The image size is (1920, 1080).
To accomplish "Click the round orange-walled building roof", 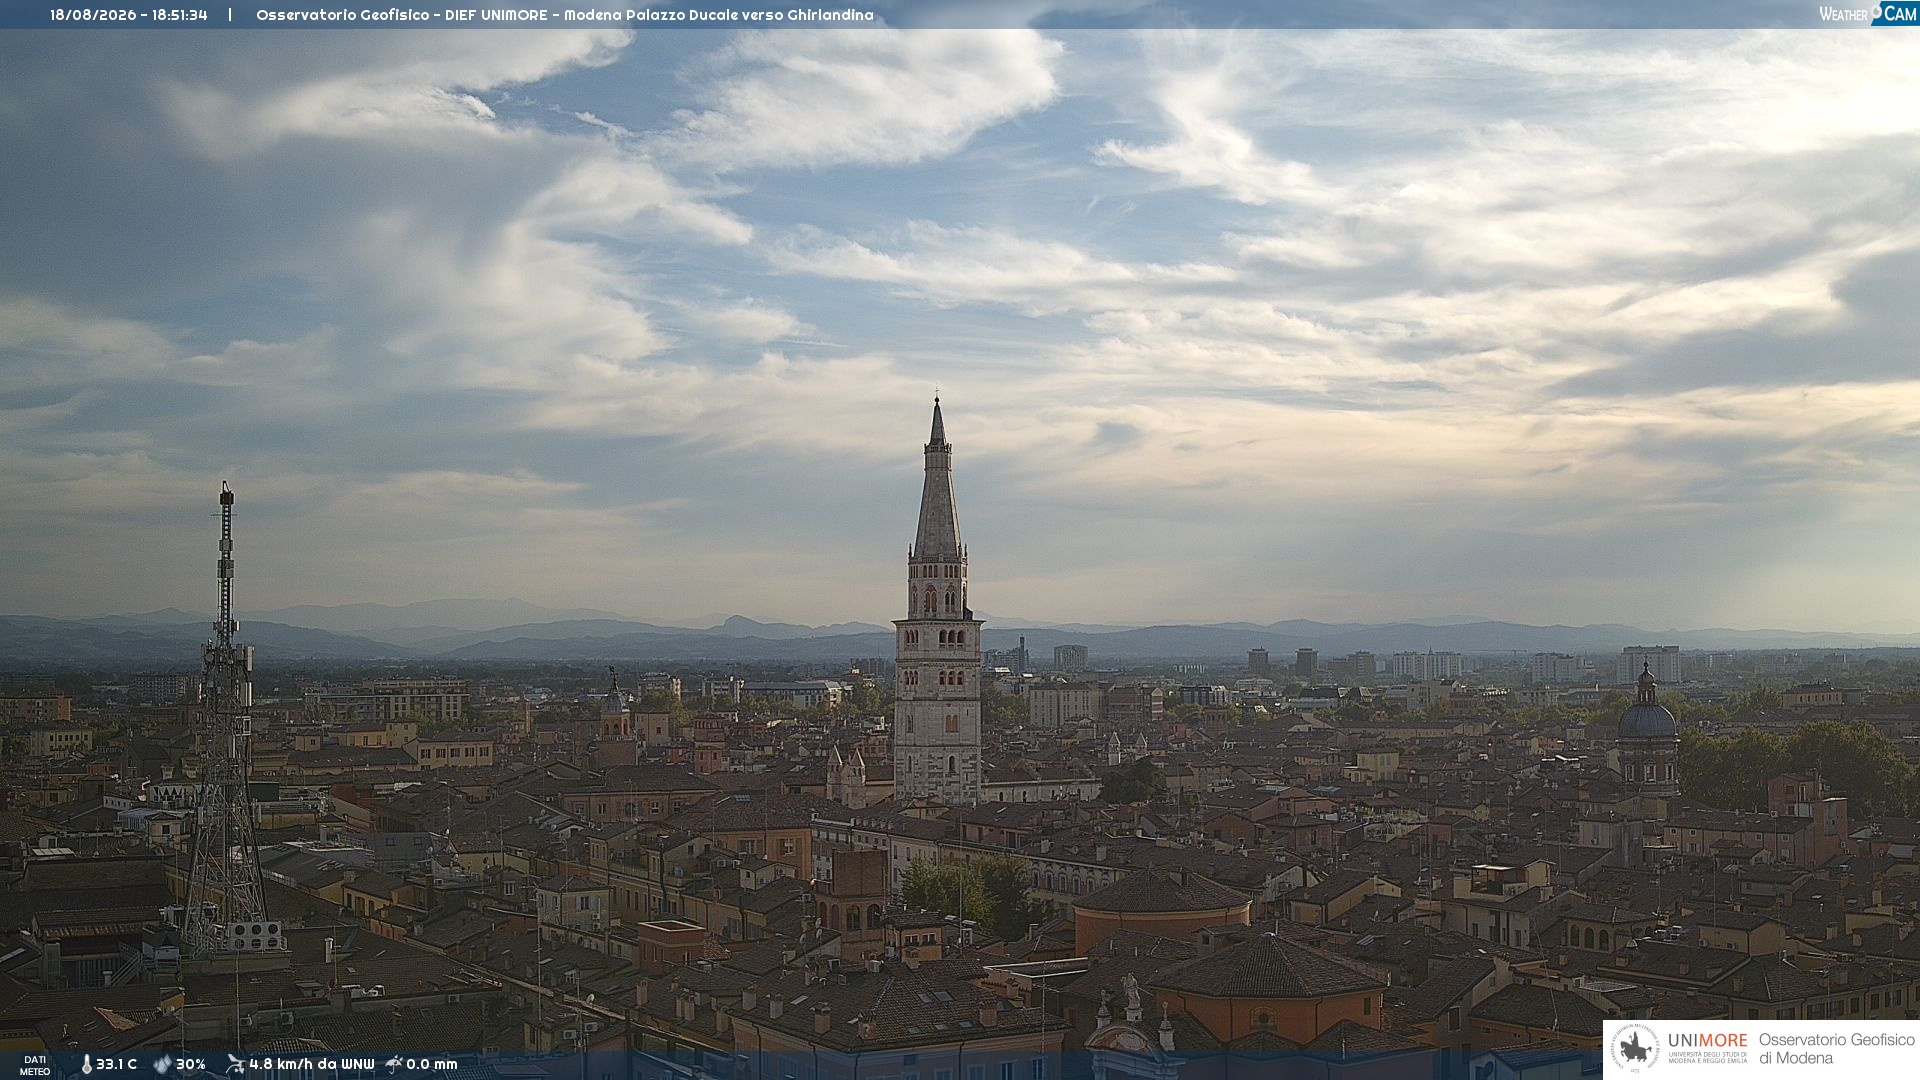I will [x=1161, y=892].
